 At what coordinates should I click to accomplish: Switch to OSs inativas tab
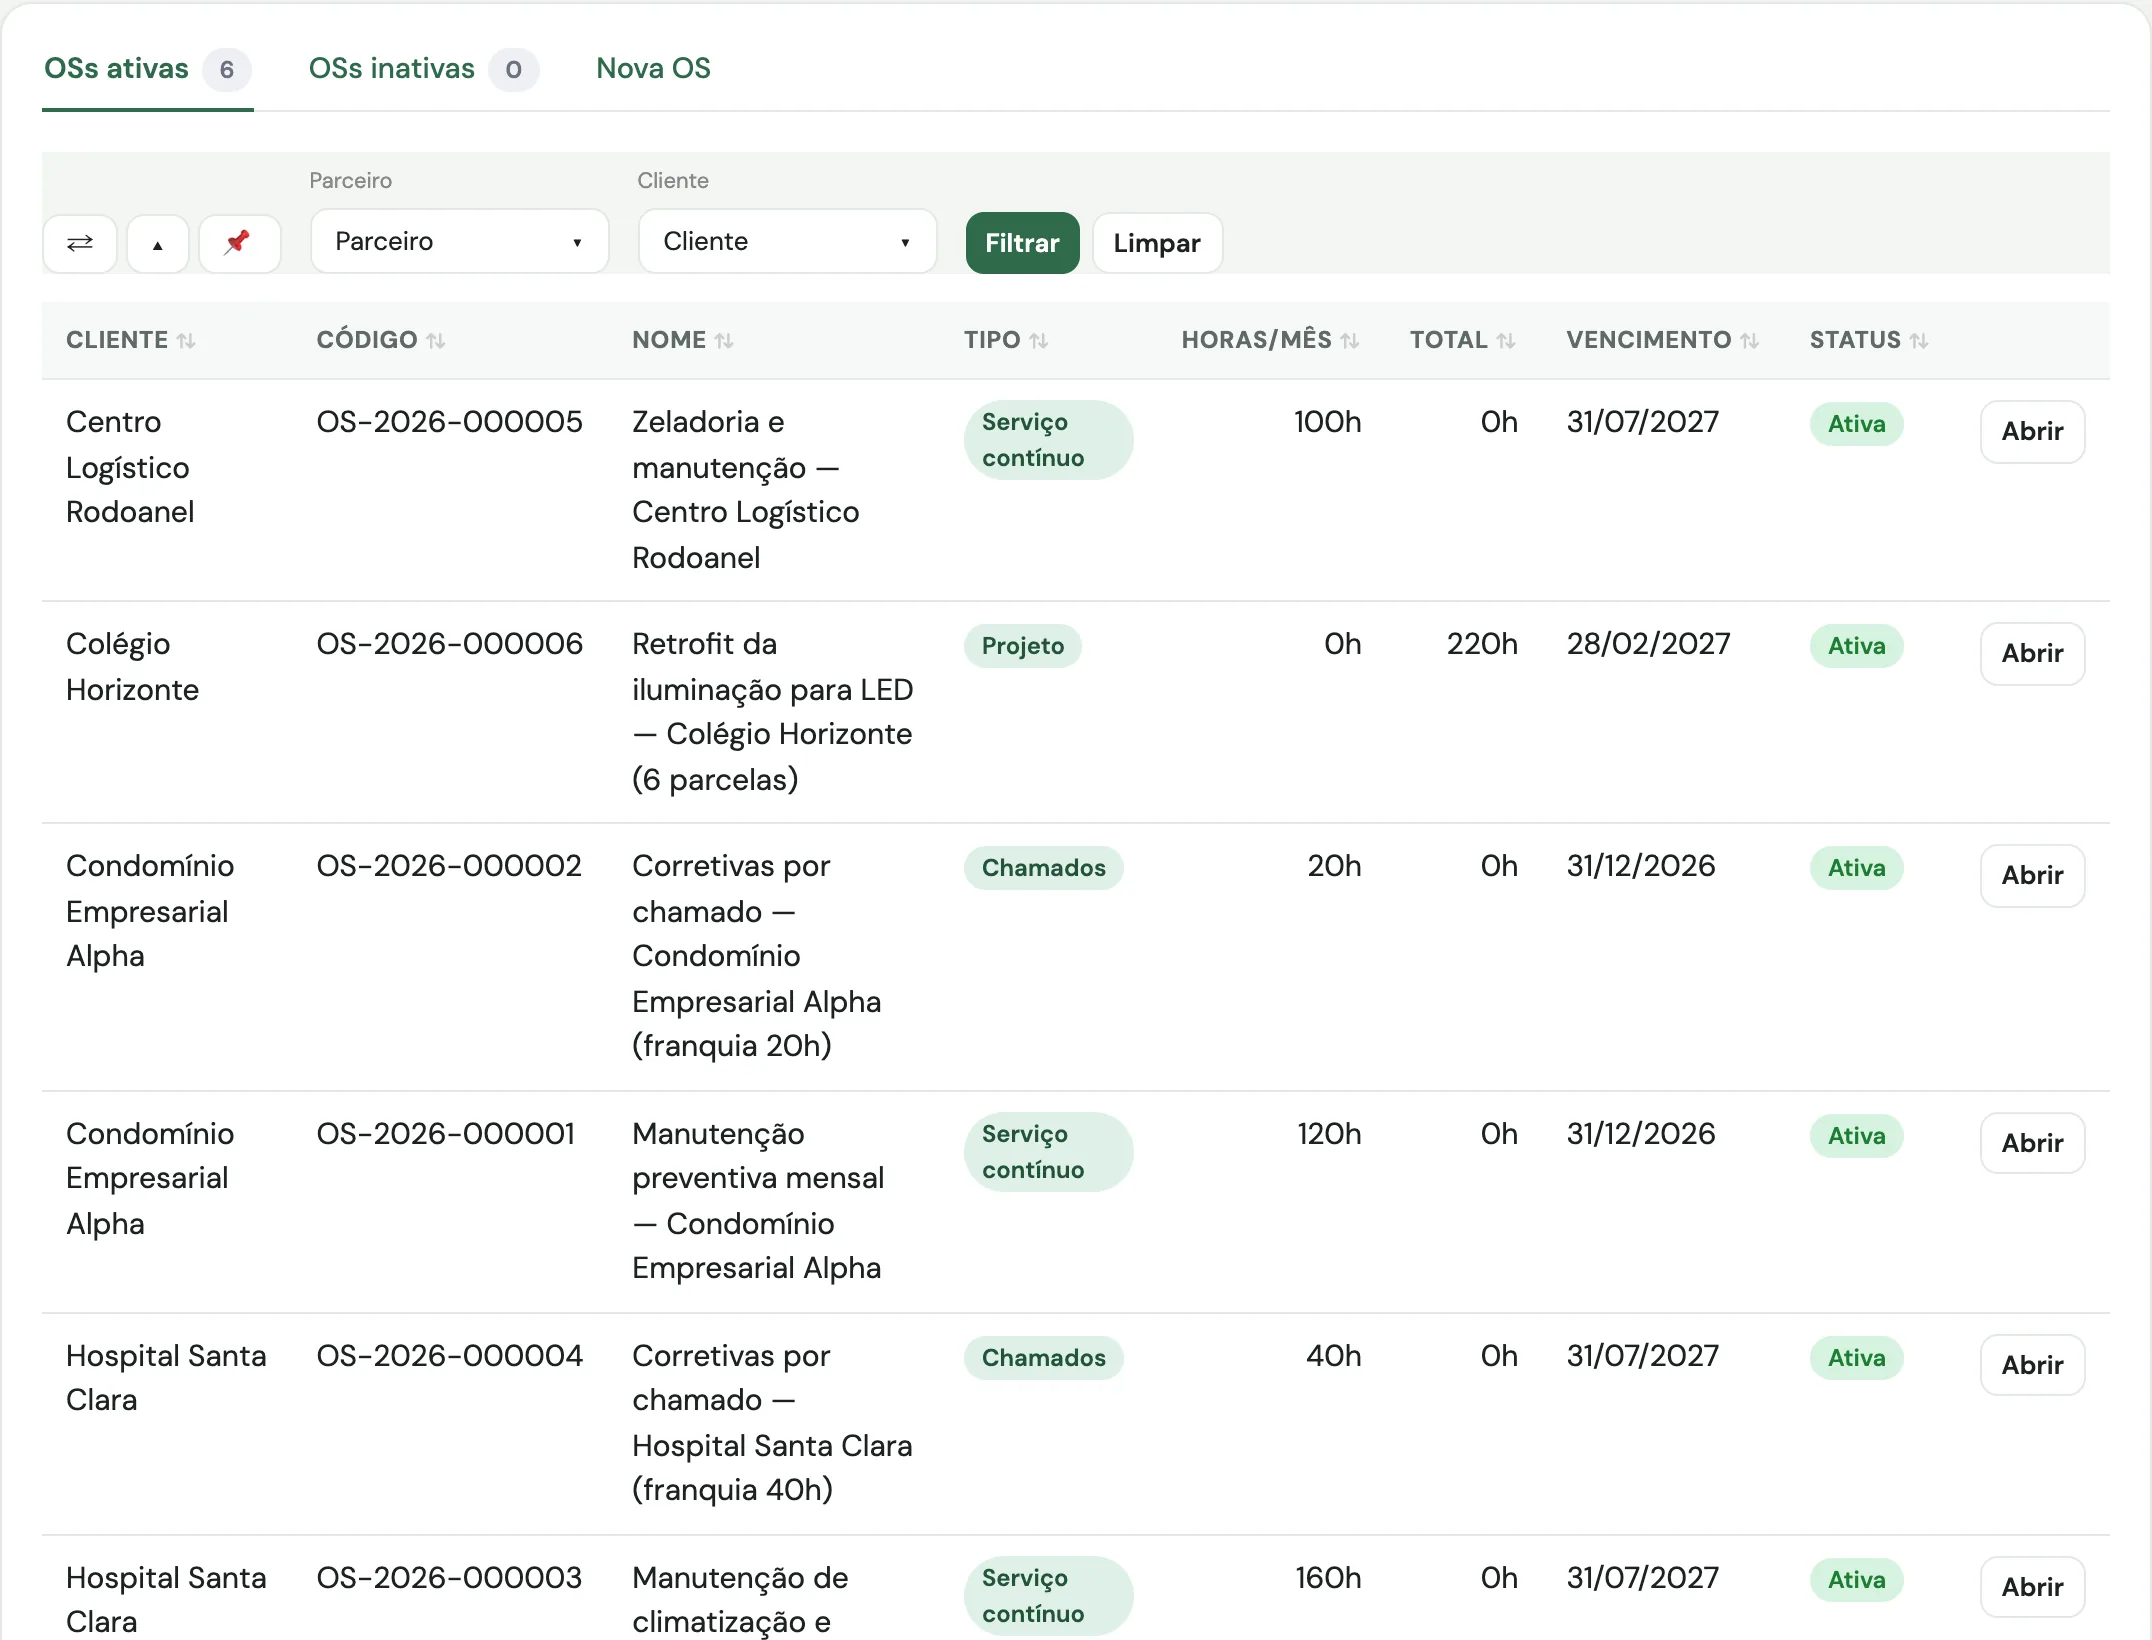(x=423, y=69)
